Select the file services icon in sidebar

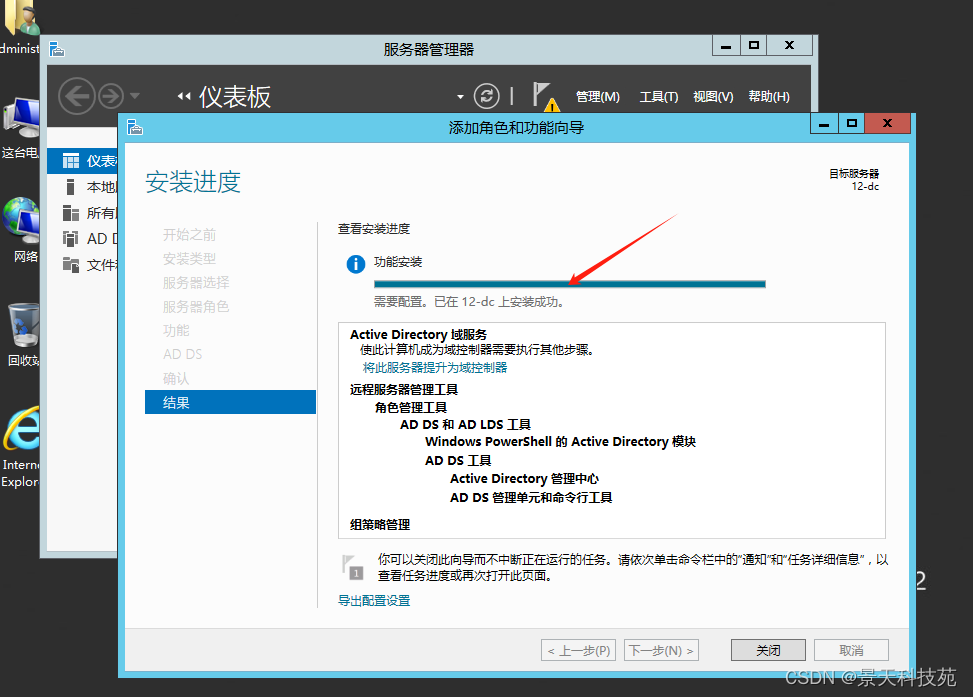(71, 265)
